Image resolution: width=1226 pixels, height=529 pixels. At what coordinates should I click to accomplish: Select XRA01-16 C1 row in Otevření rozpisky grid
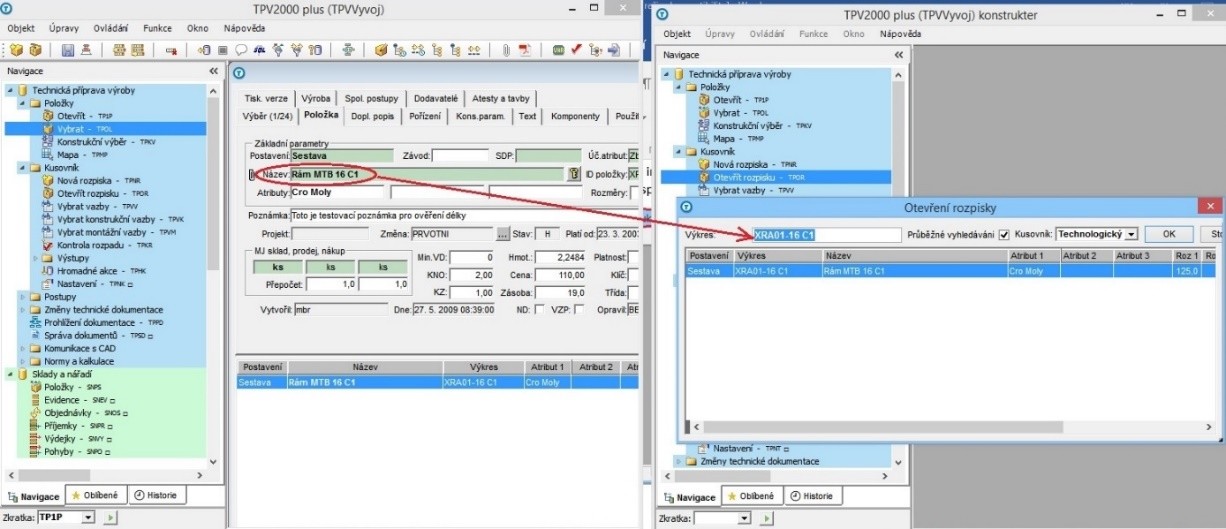click(x=950, y=270)
